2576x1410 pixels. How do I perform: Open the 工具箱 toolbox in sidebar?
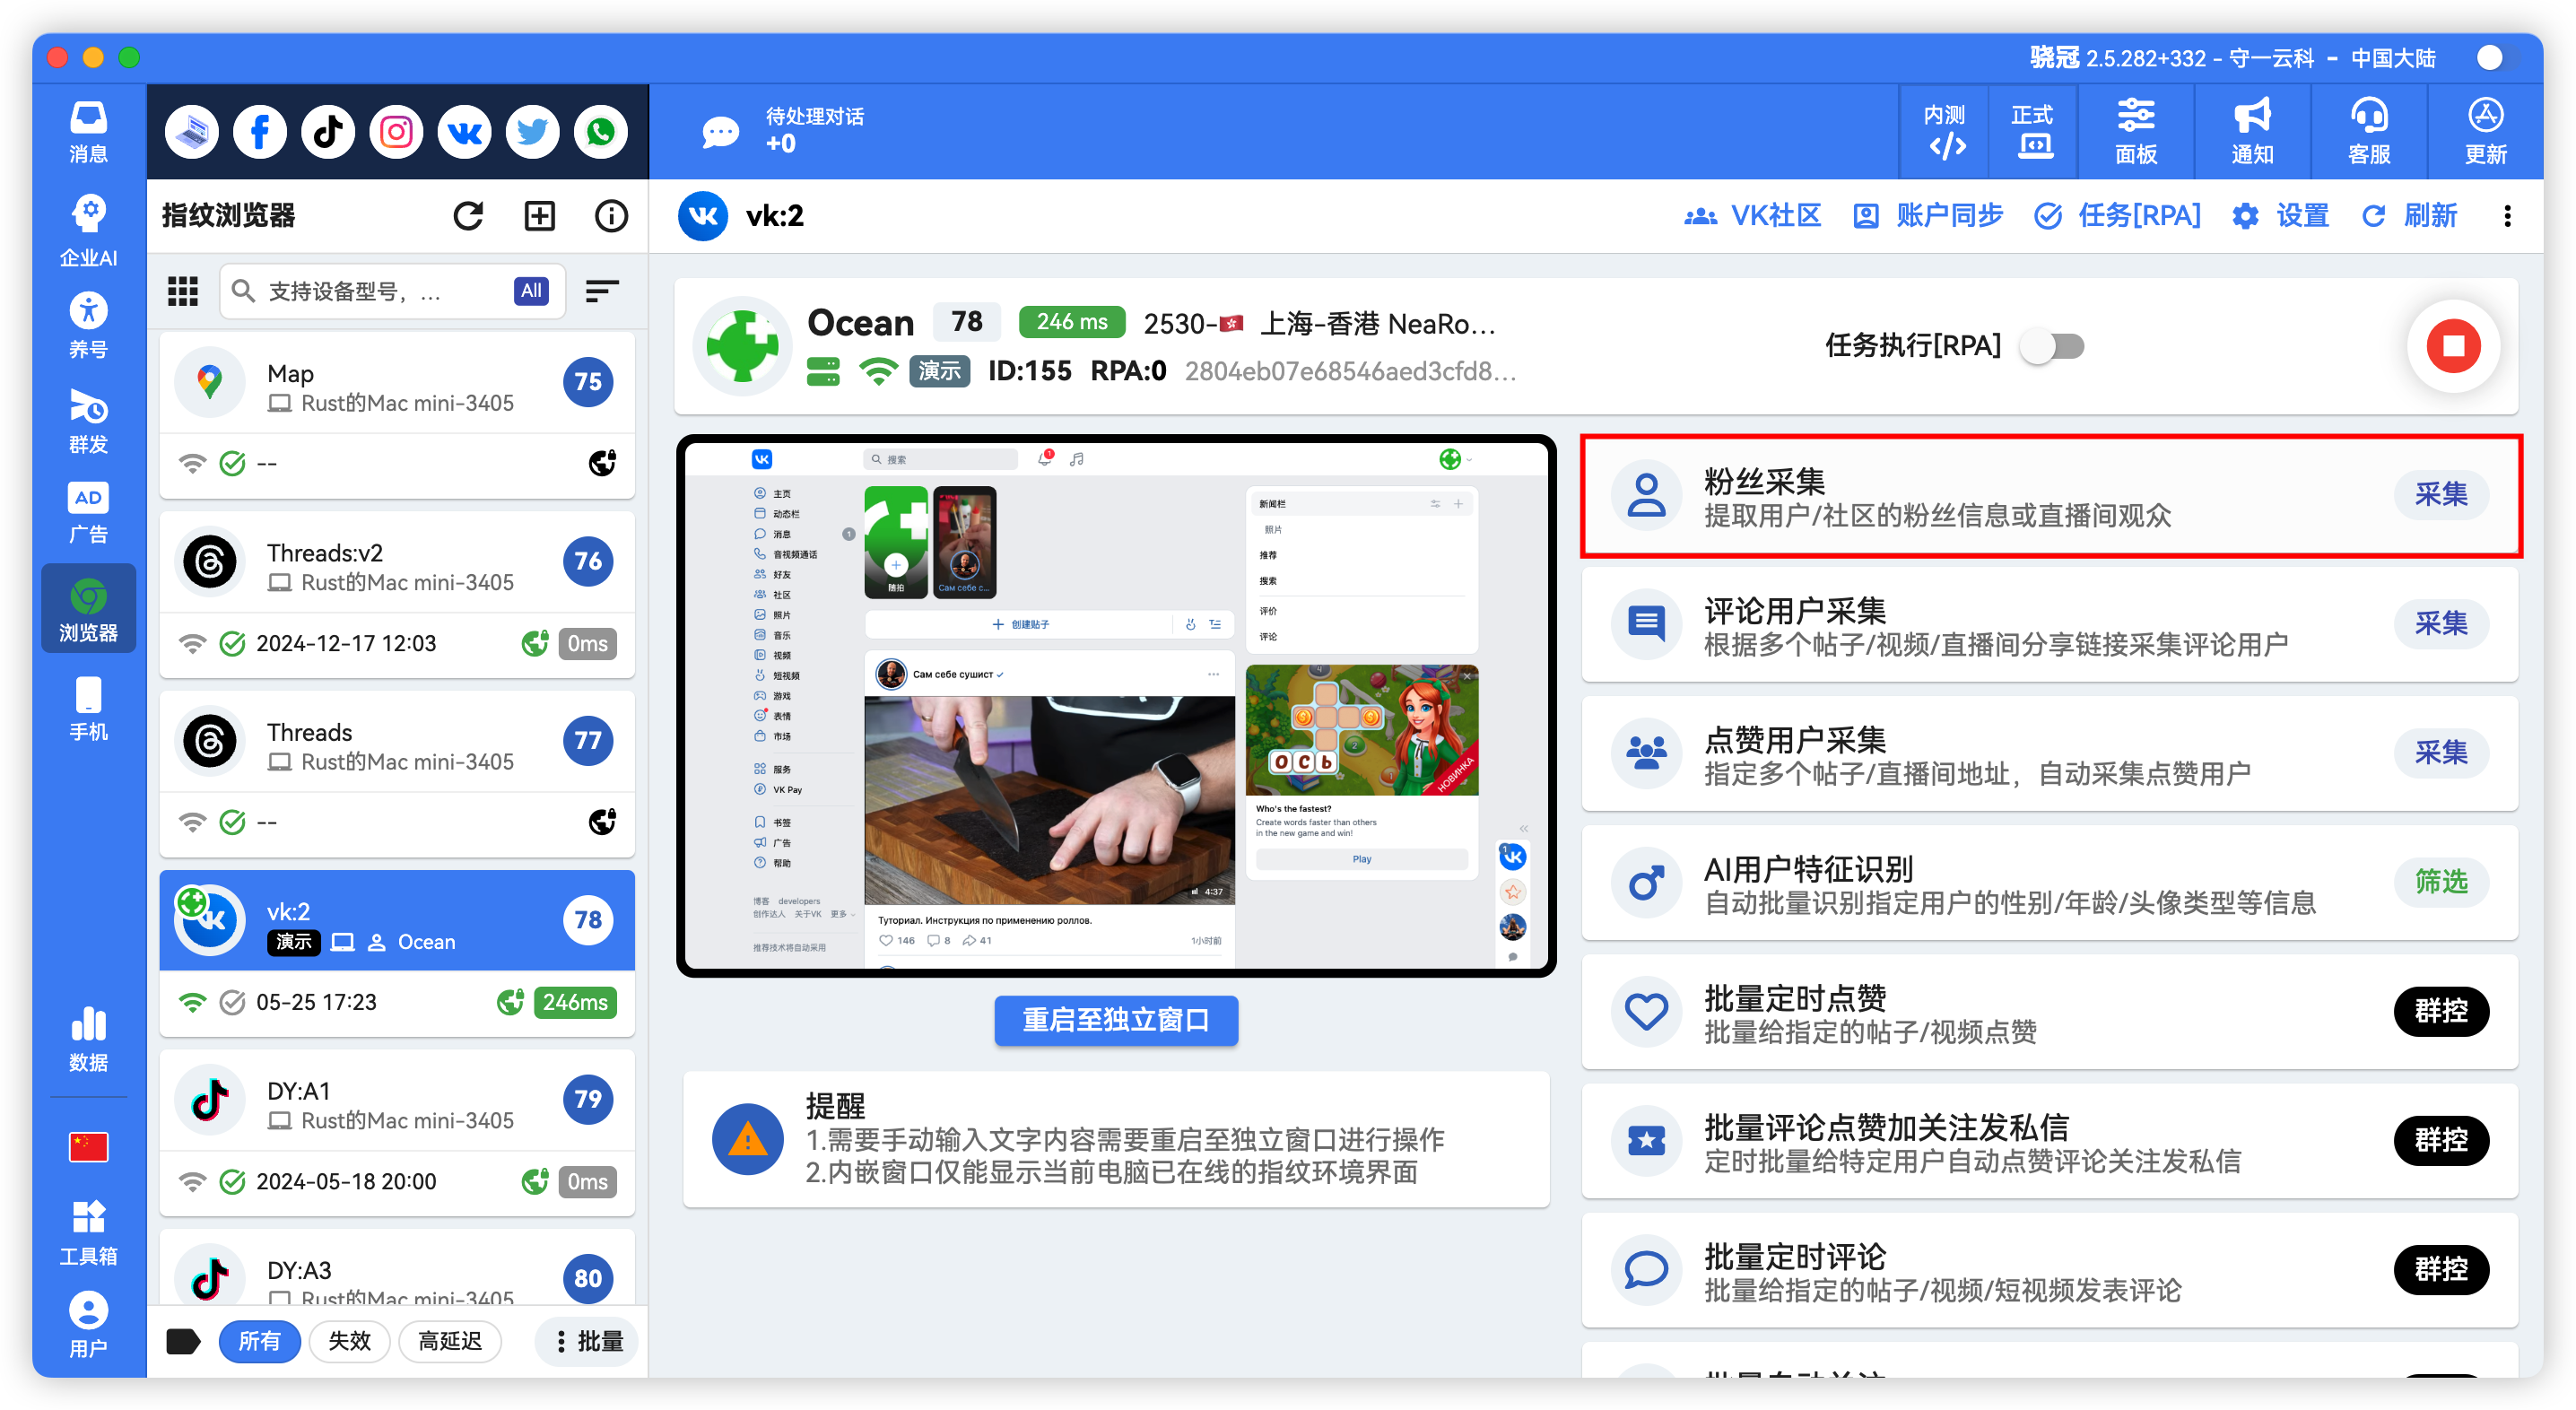tap(88, 1230)
